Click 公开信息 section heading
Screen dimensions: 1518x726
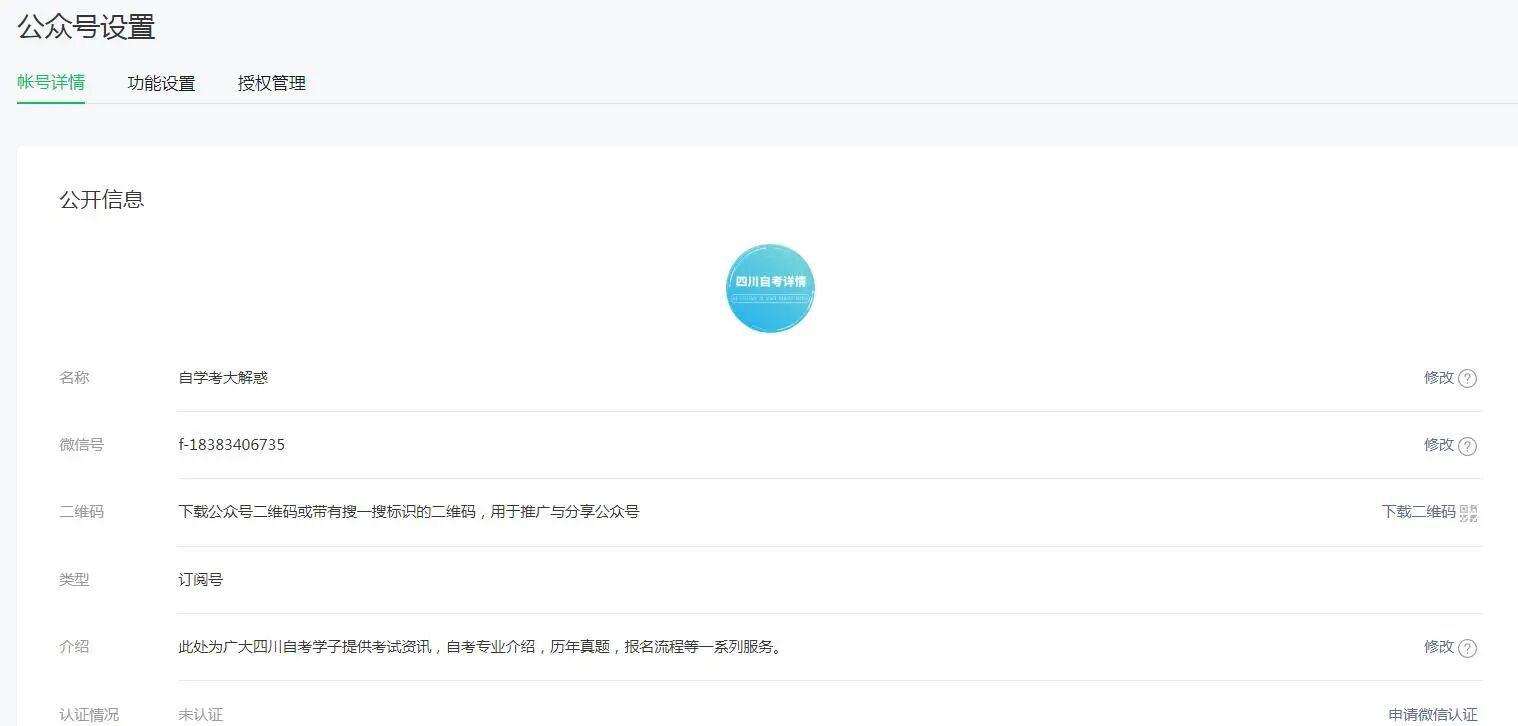[102, 199]
